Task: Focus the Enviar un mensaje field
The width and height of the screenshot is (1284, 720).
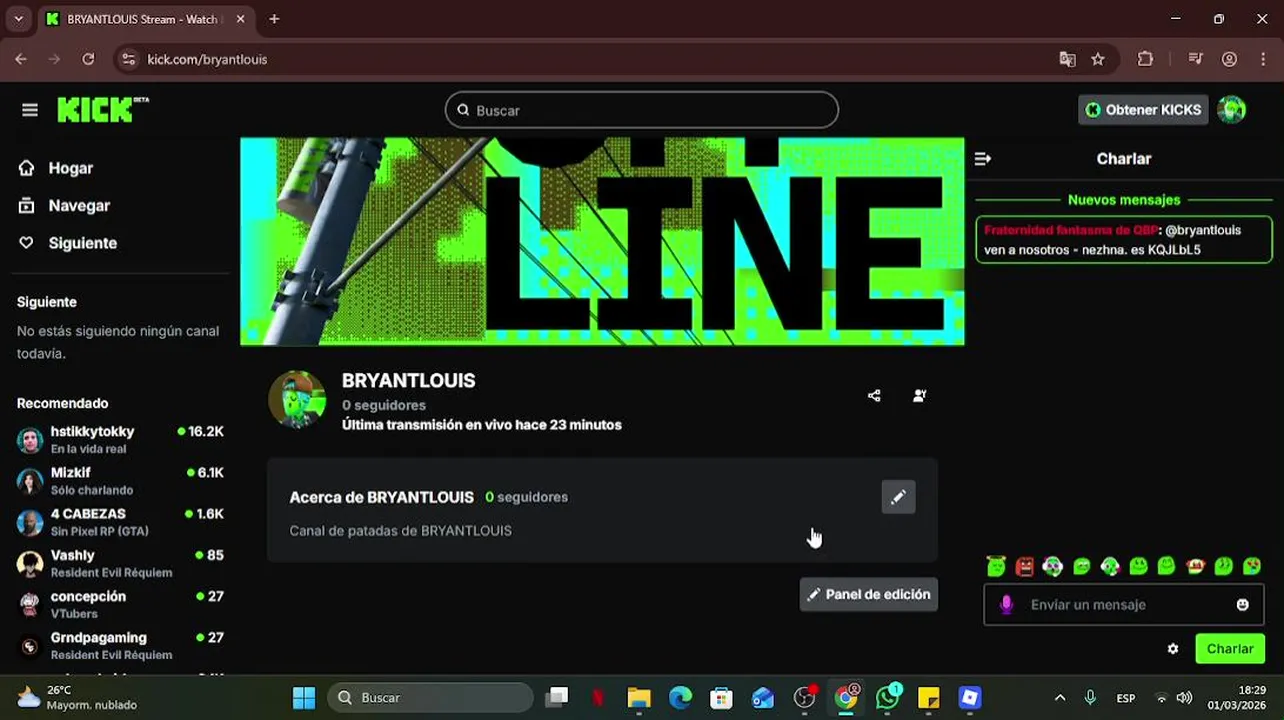Action: pos(1123,605)
